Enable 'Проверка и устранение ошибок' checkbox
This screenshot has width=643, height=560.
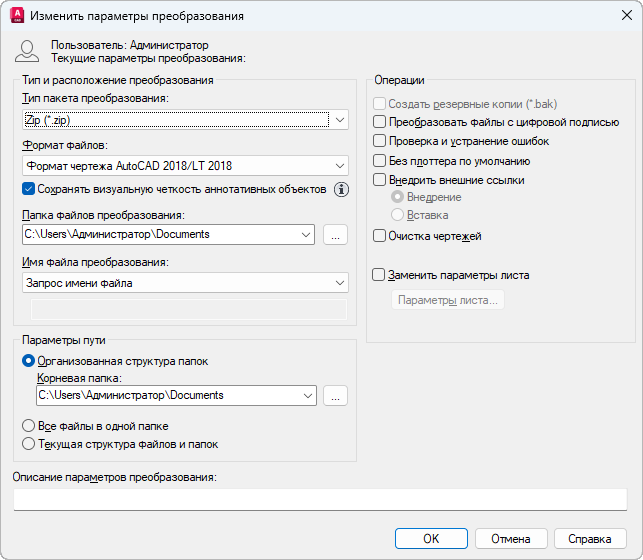(379, 141)
